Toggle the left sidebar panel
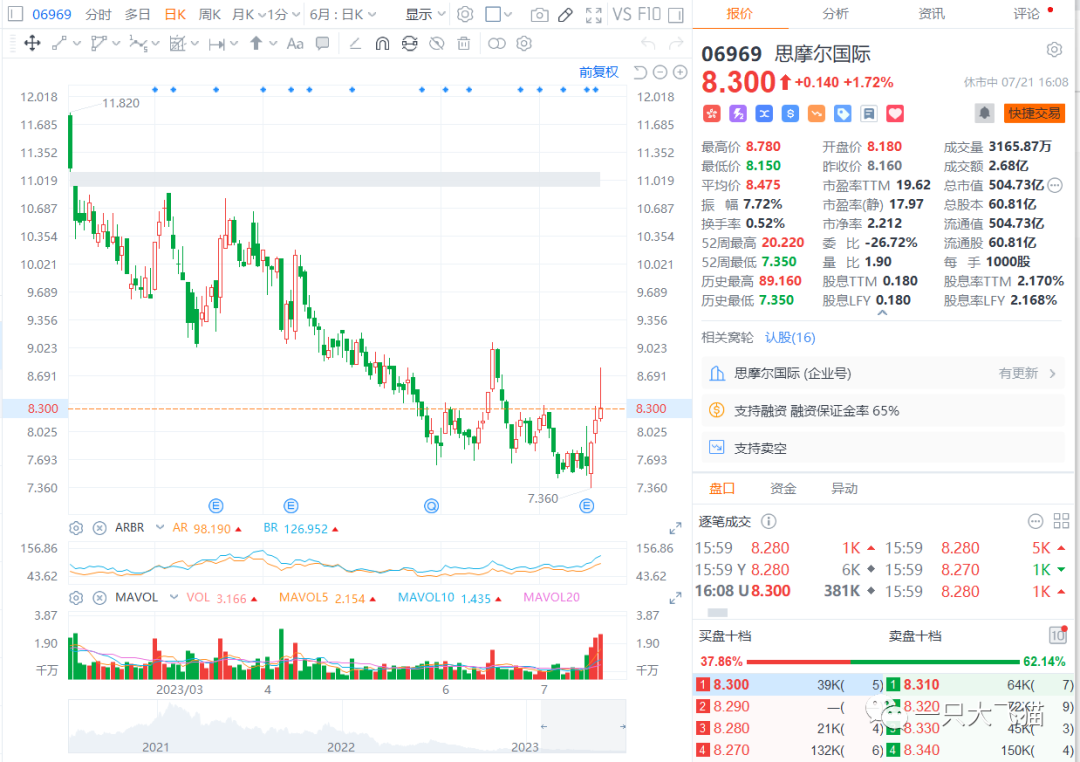Image resolution: width=1080 pixels, height=762 pixels. point(15,14)
